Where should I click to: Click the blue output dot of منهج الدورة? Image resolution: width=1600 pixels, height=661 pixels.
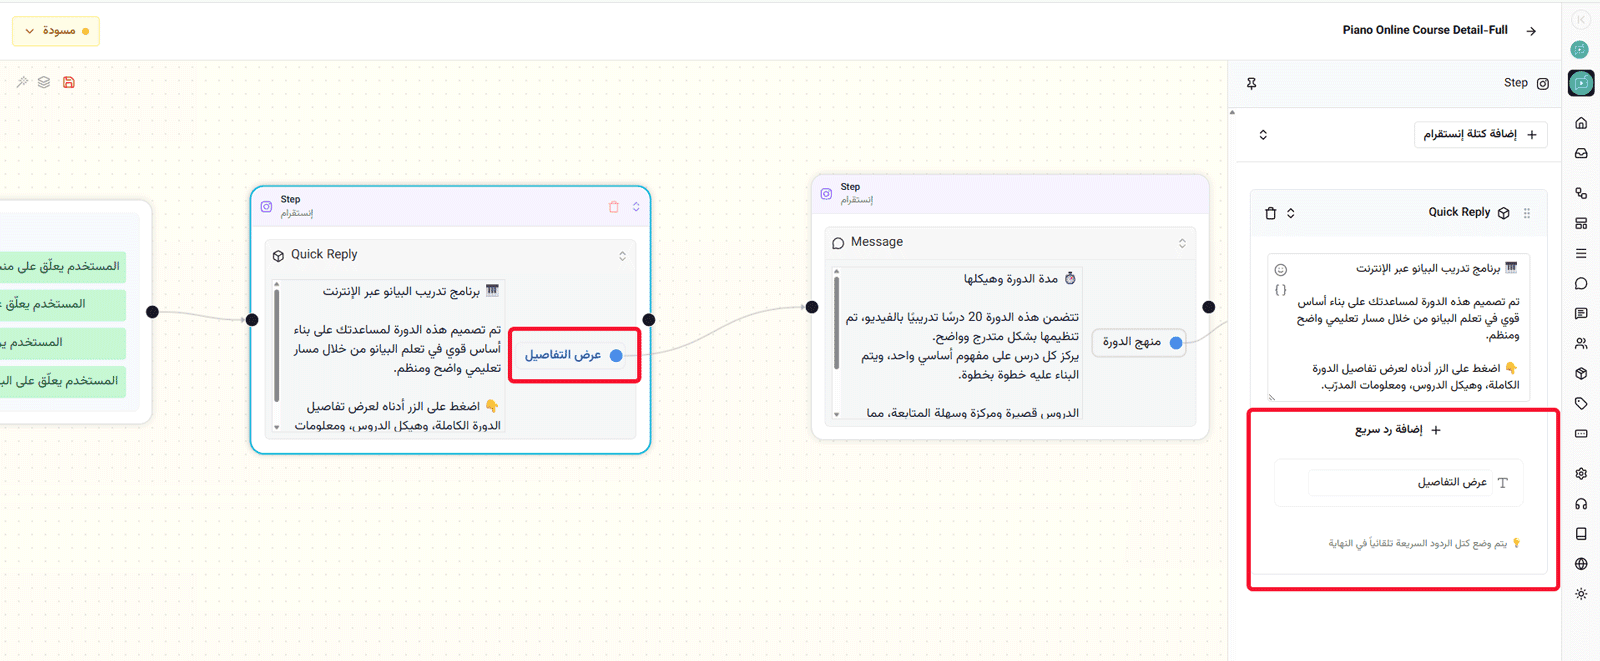tap(1176, 343)
